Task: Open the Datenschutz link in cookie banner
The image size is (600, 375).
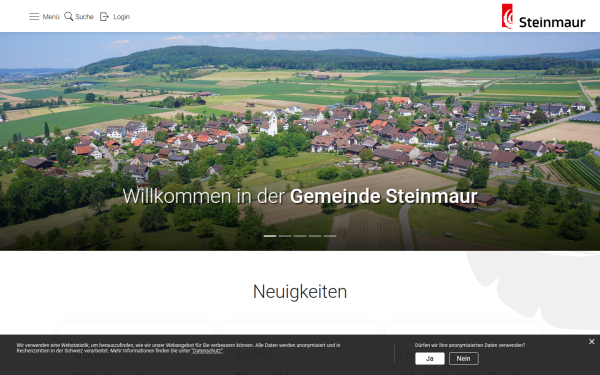Action: pos(207,351)
